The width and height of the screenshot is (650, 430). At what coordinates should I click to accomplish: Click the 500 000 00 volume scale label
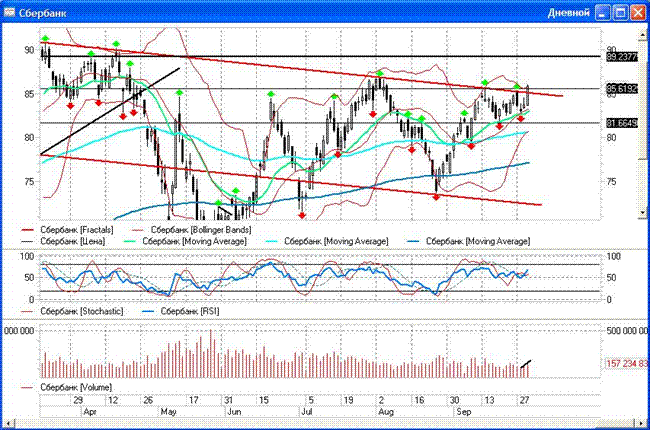click(x=627, y=330)
